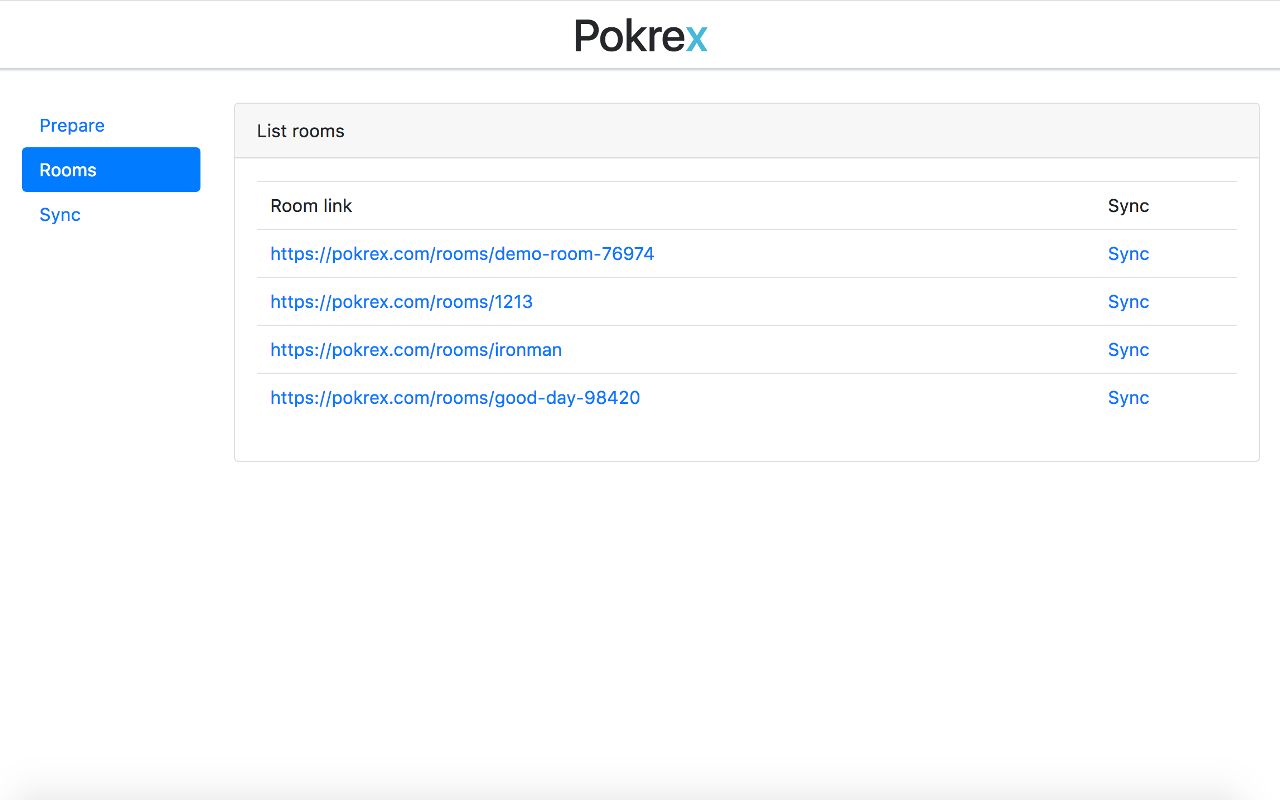
Task: Open the good-day-98420 room link
Action: 455,398
